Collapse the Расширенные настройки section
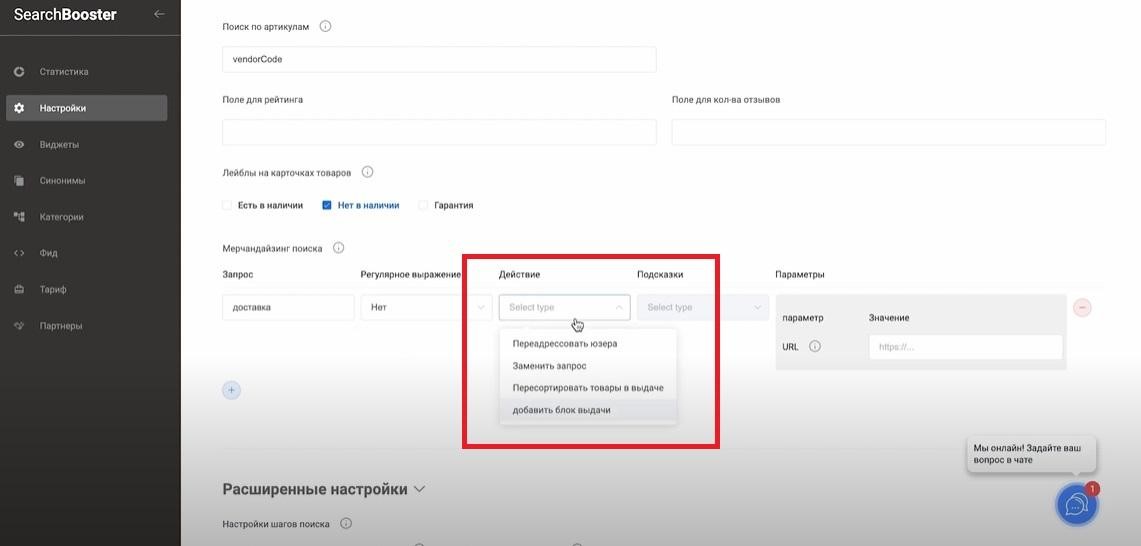The image size is (1141, 546). [x=419, y=489]
